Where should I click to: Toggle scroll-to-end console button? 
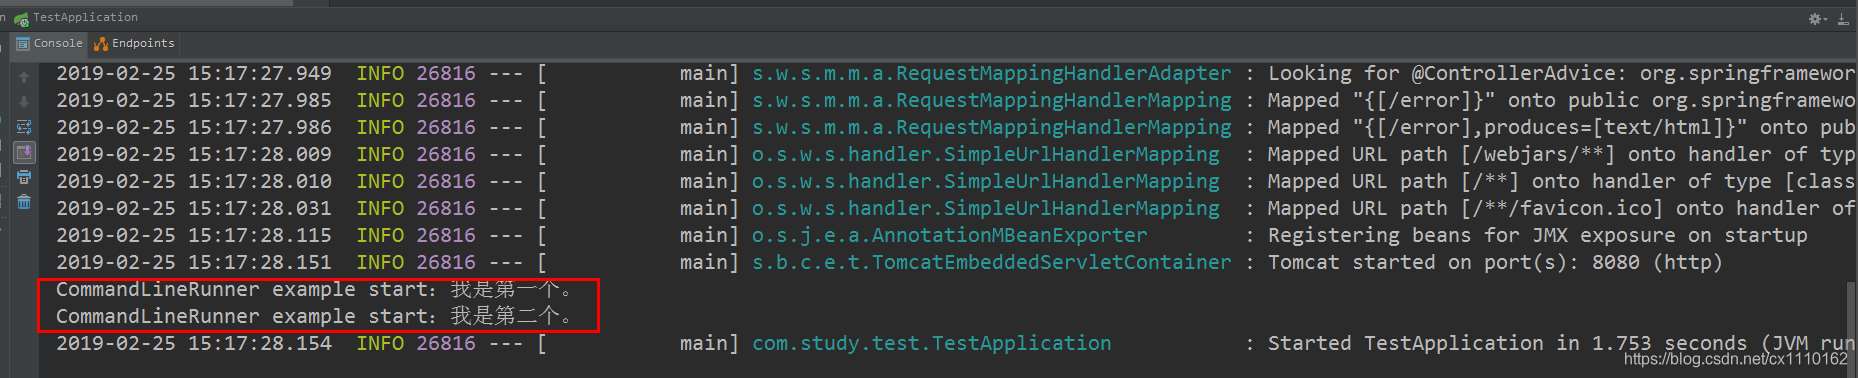[x=24, y=152]
